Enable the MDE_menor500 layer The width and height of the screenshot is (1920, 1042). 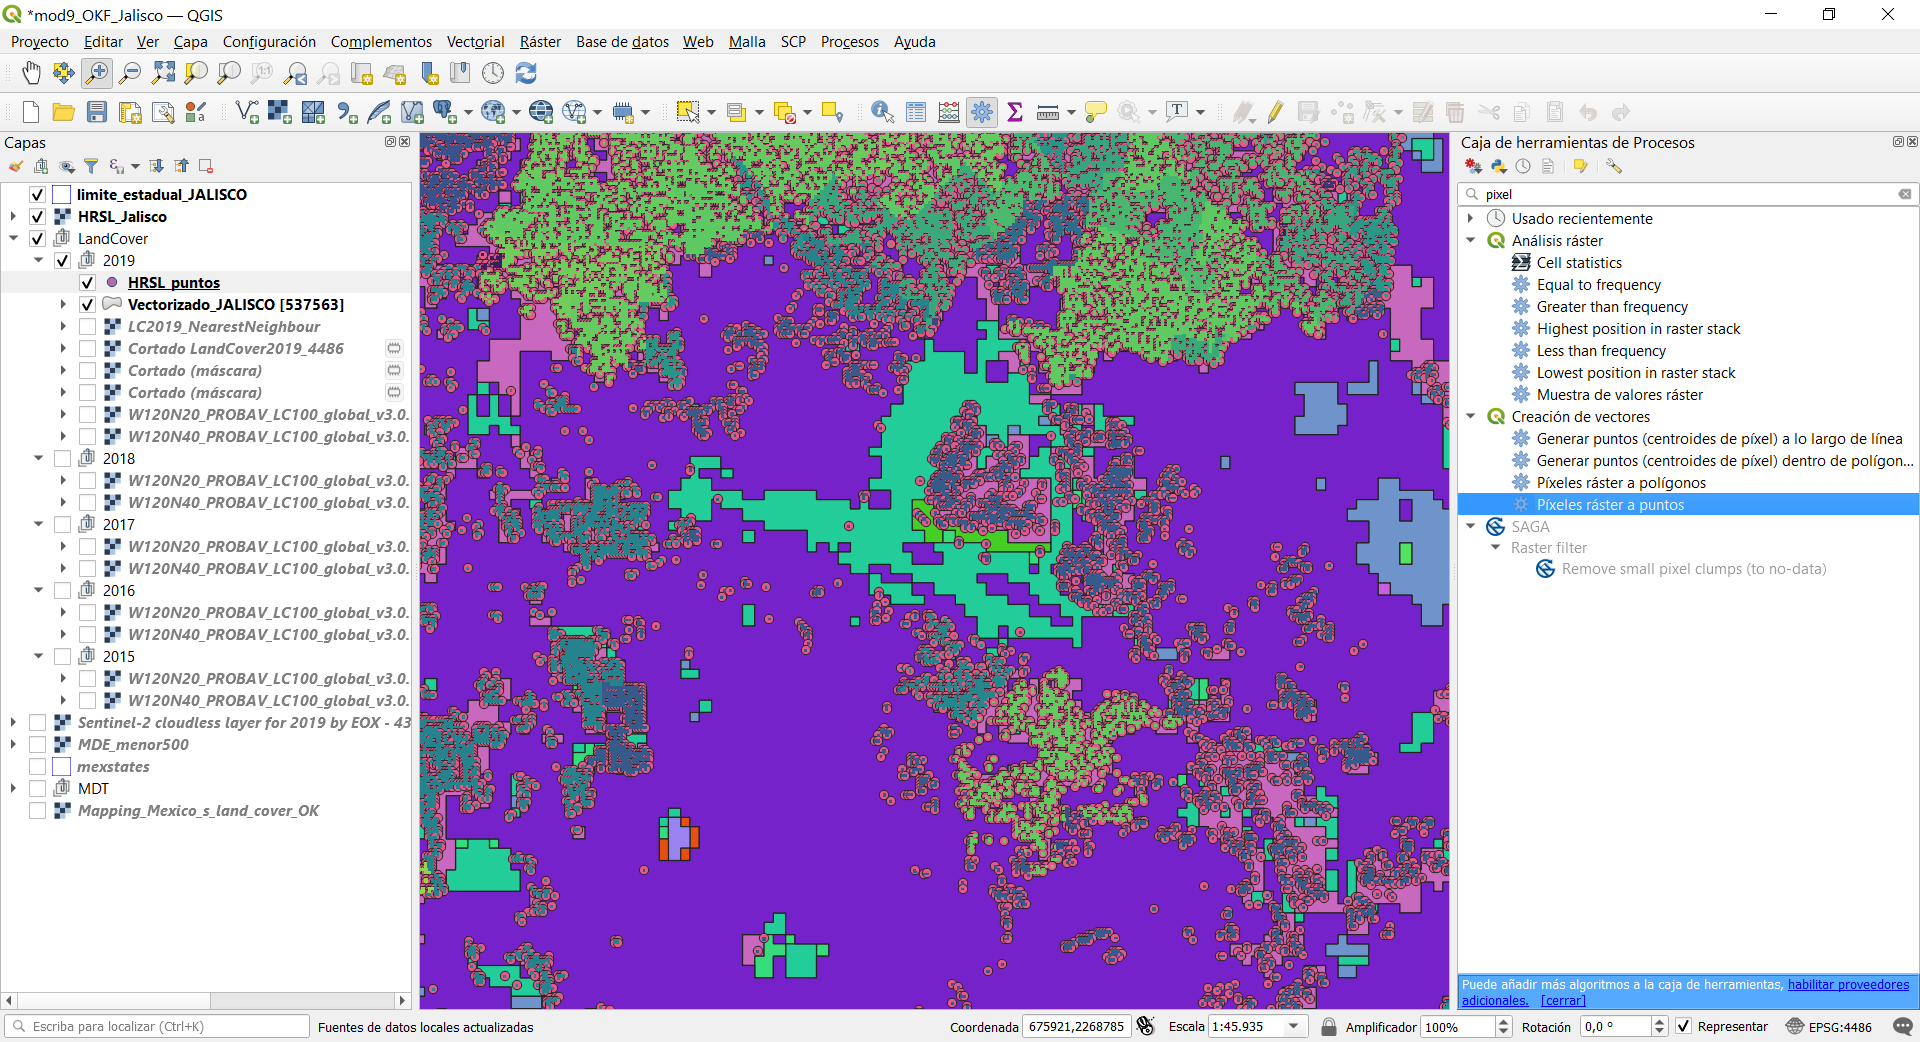coord(38,744)
